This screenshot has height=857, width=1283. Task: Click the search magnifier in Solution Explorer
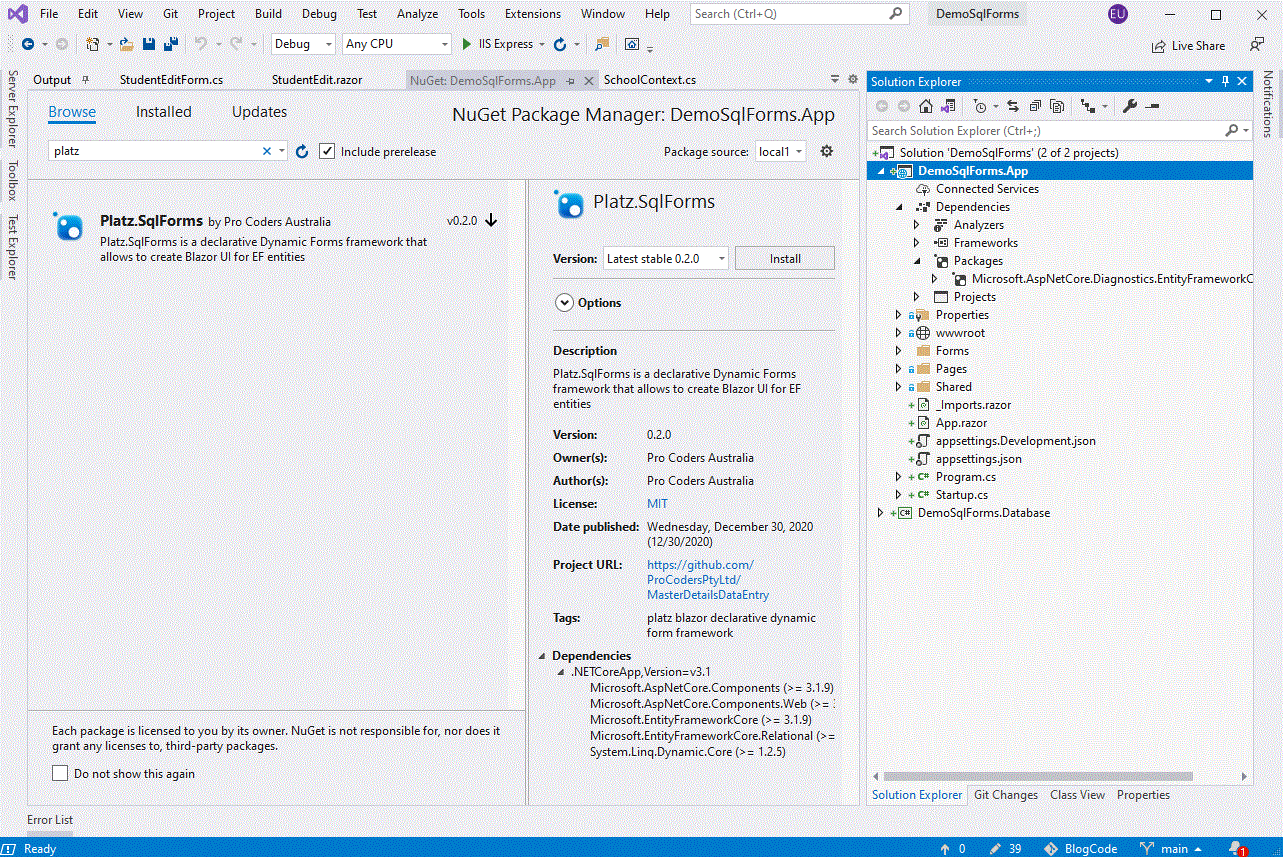pyautogui.click(x=1231, y=130)
